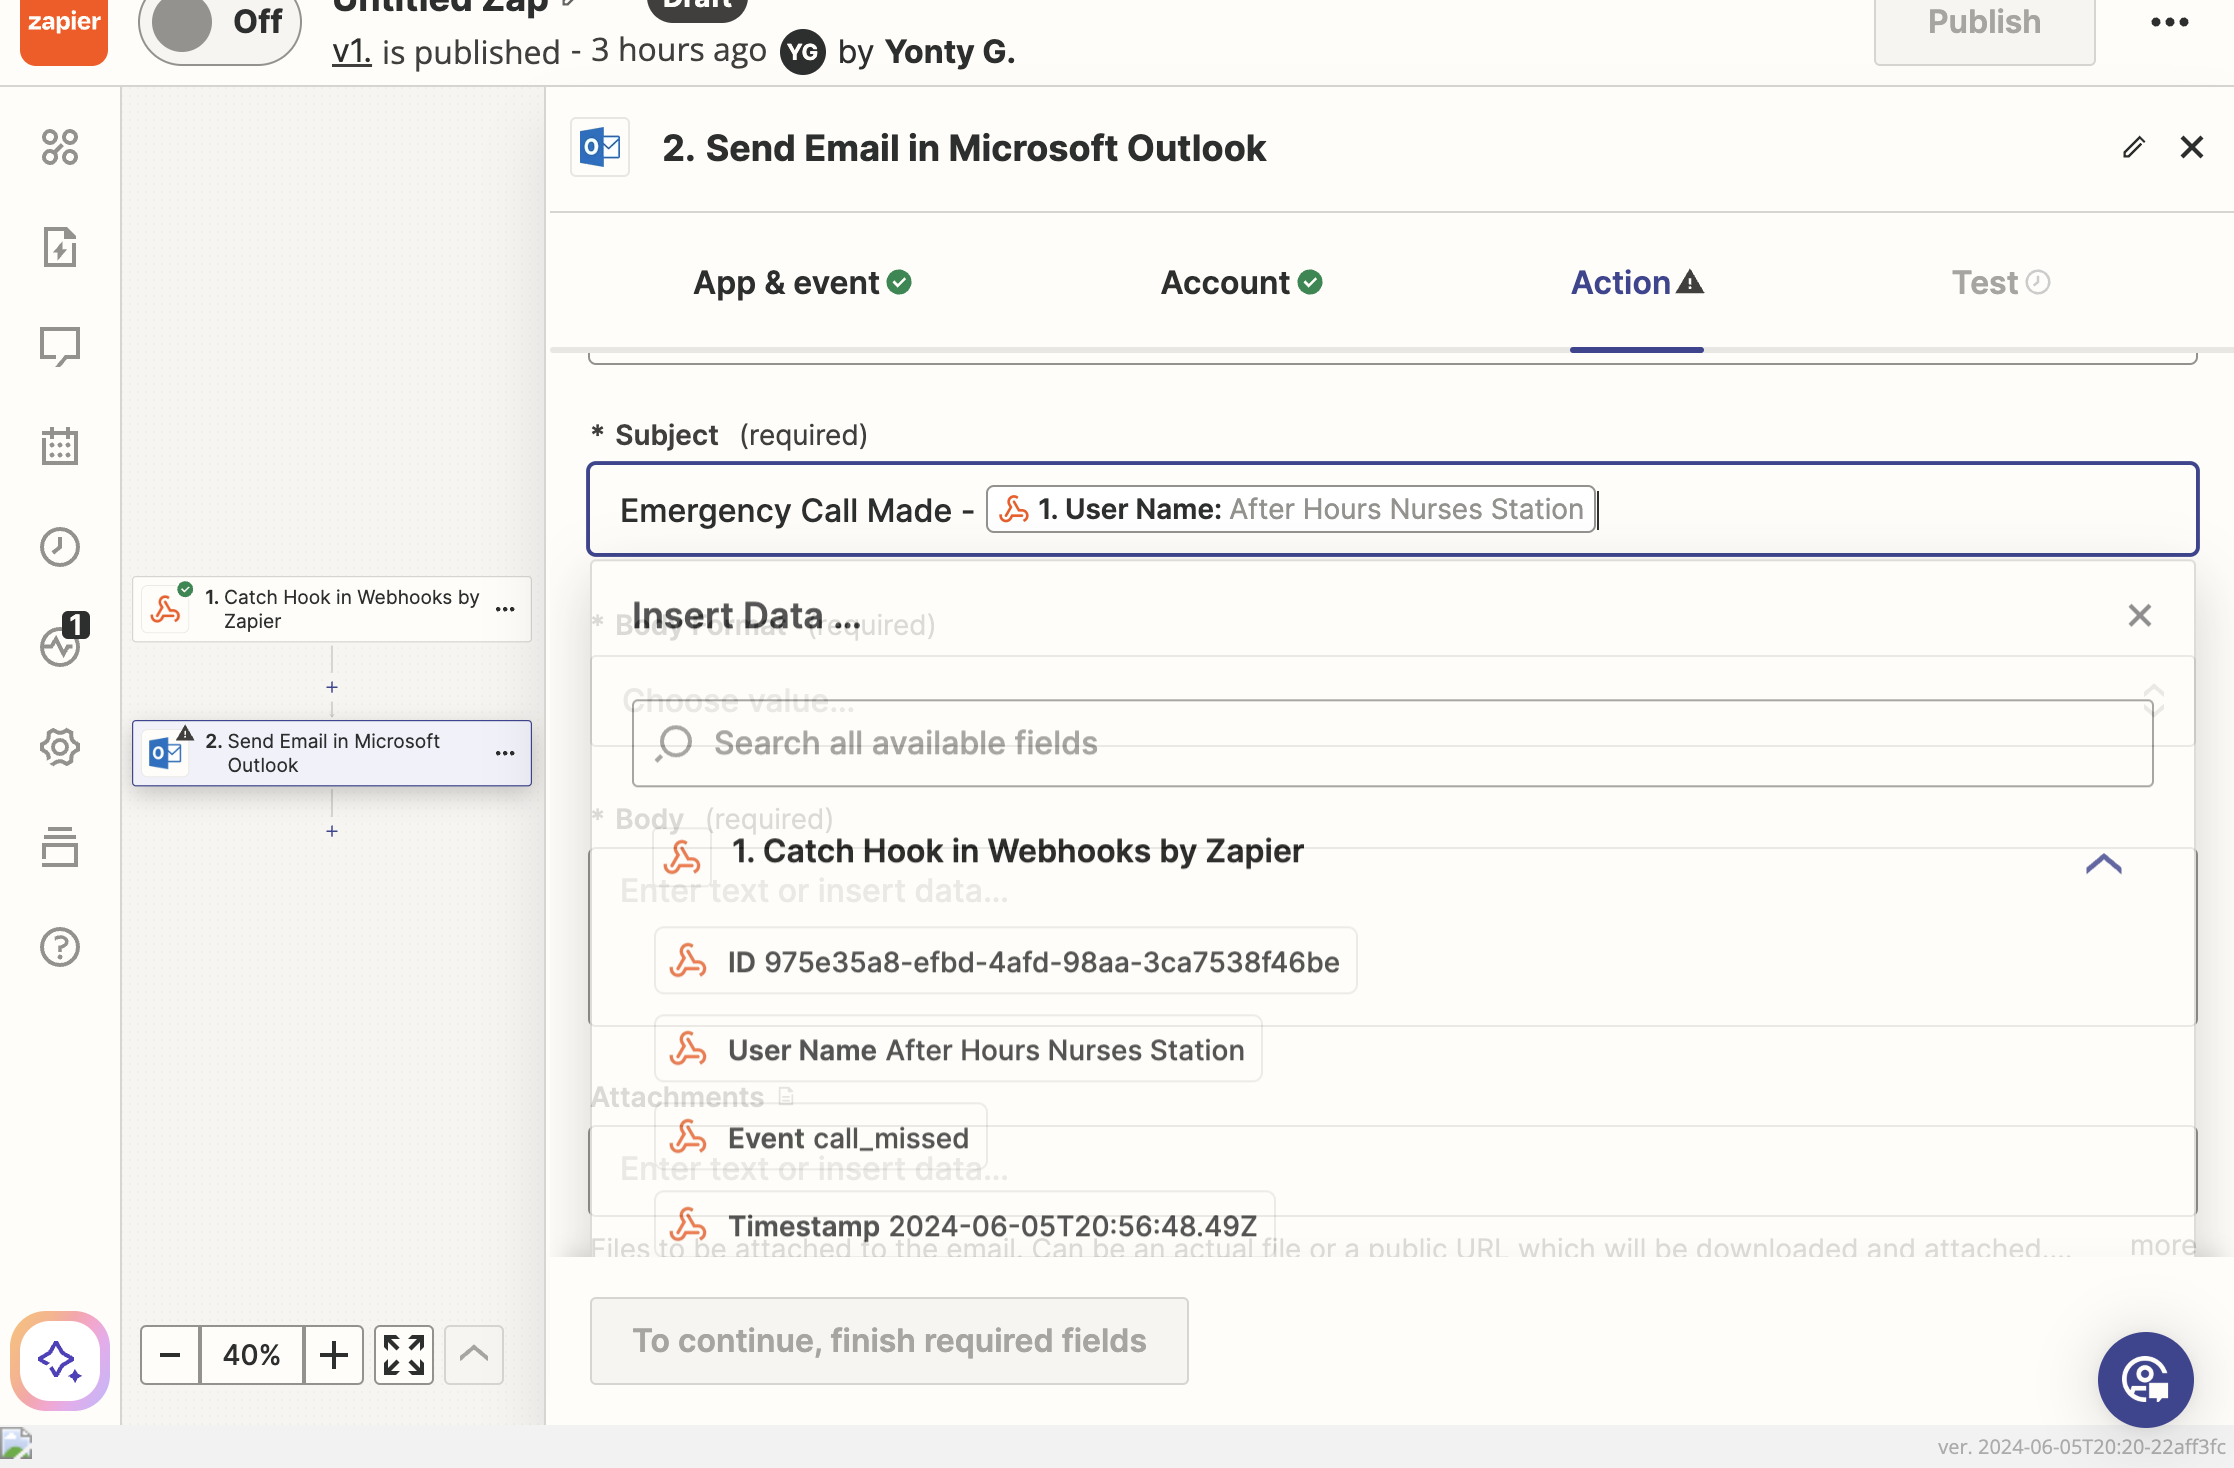
Task: Click To continue, finish required fields button
Action: point(889,1341)
